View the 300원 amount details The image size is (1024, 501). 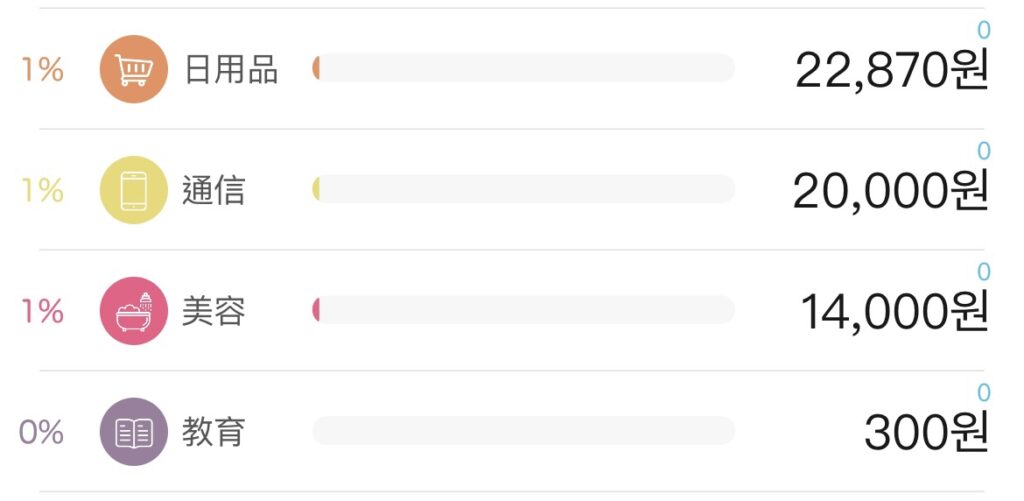[x=926, y=432]
